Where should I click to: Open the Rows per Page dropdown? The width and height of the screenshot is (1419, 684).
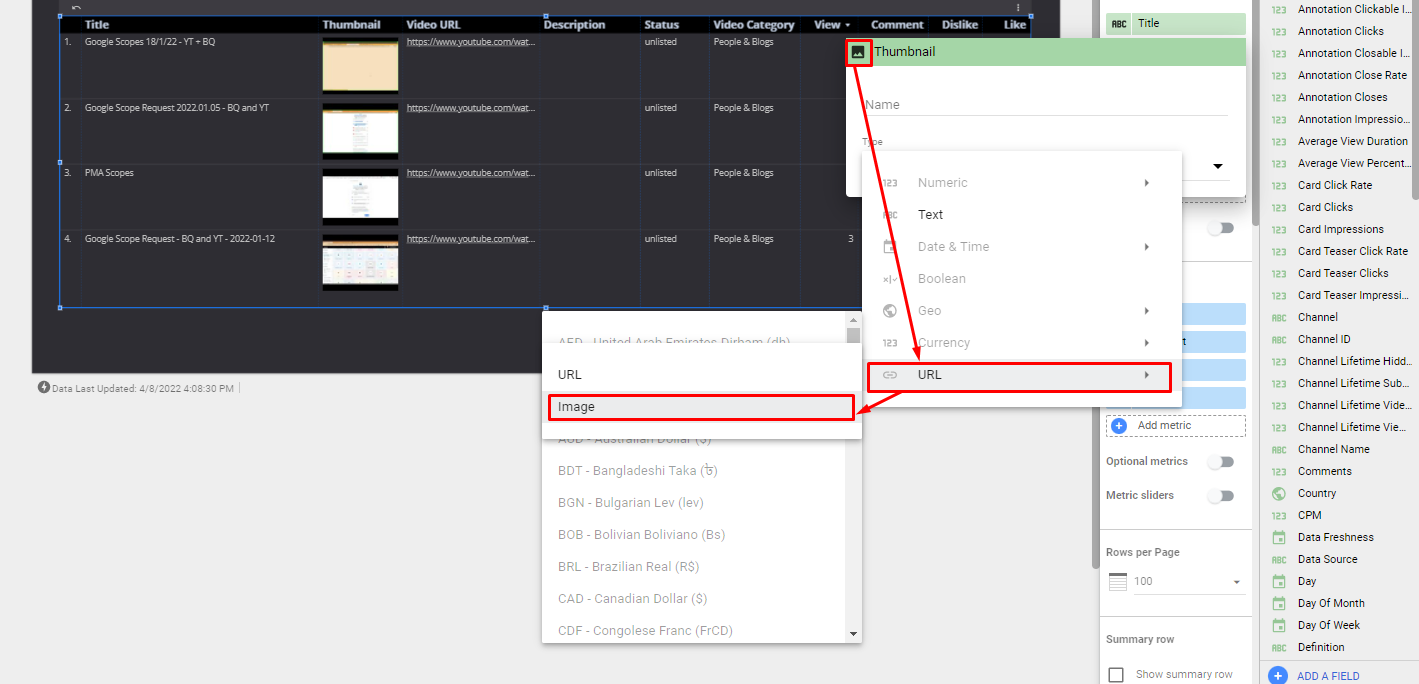click(x=1188, y=582)
